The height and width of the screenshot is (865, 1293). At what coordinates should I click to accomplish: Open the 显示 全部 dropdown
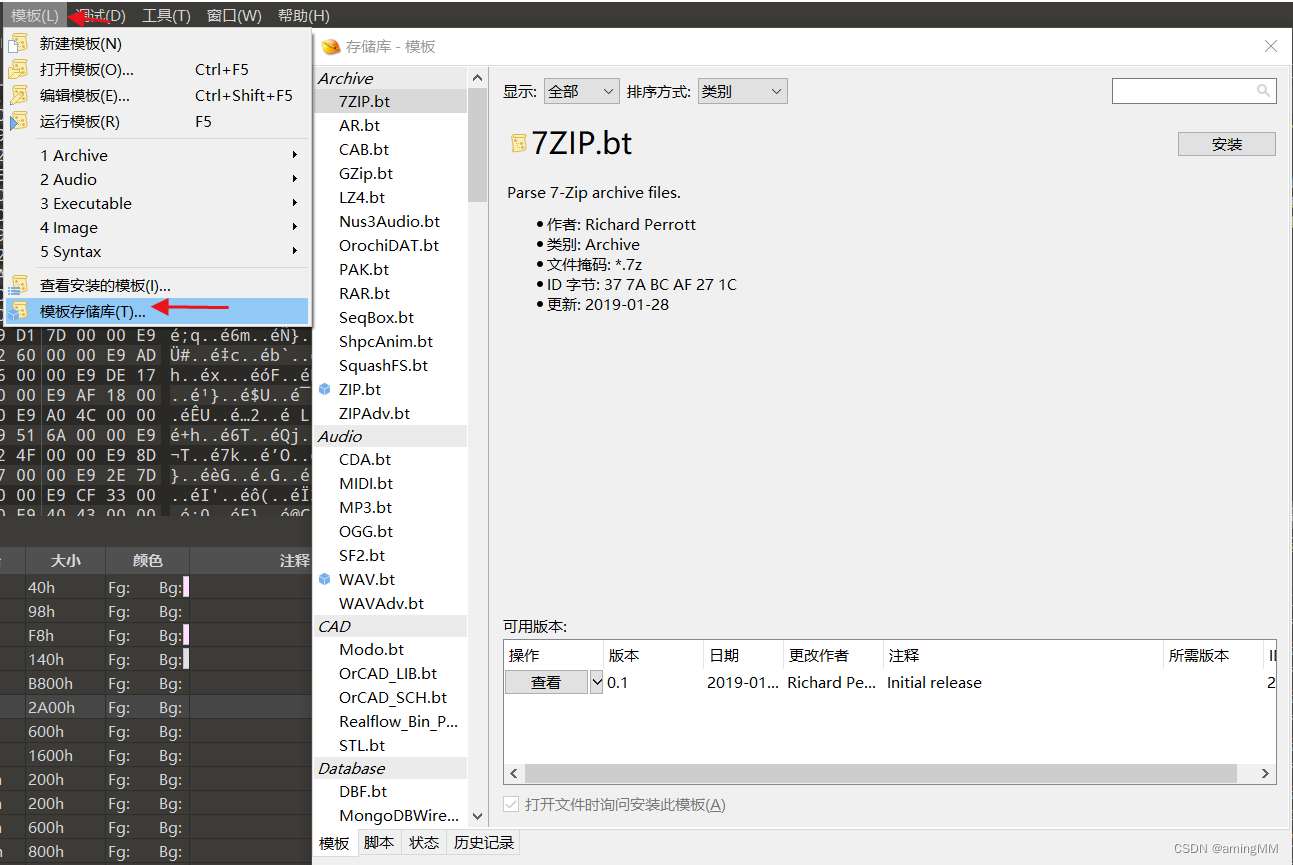coord(582,91)
